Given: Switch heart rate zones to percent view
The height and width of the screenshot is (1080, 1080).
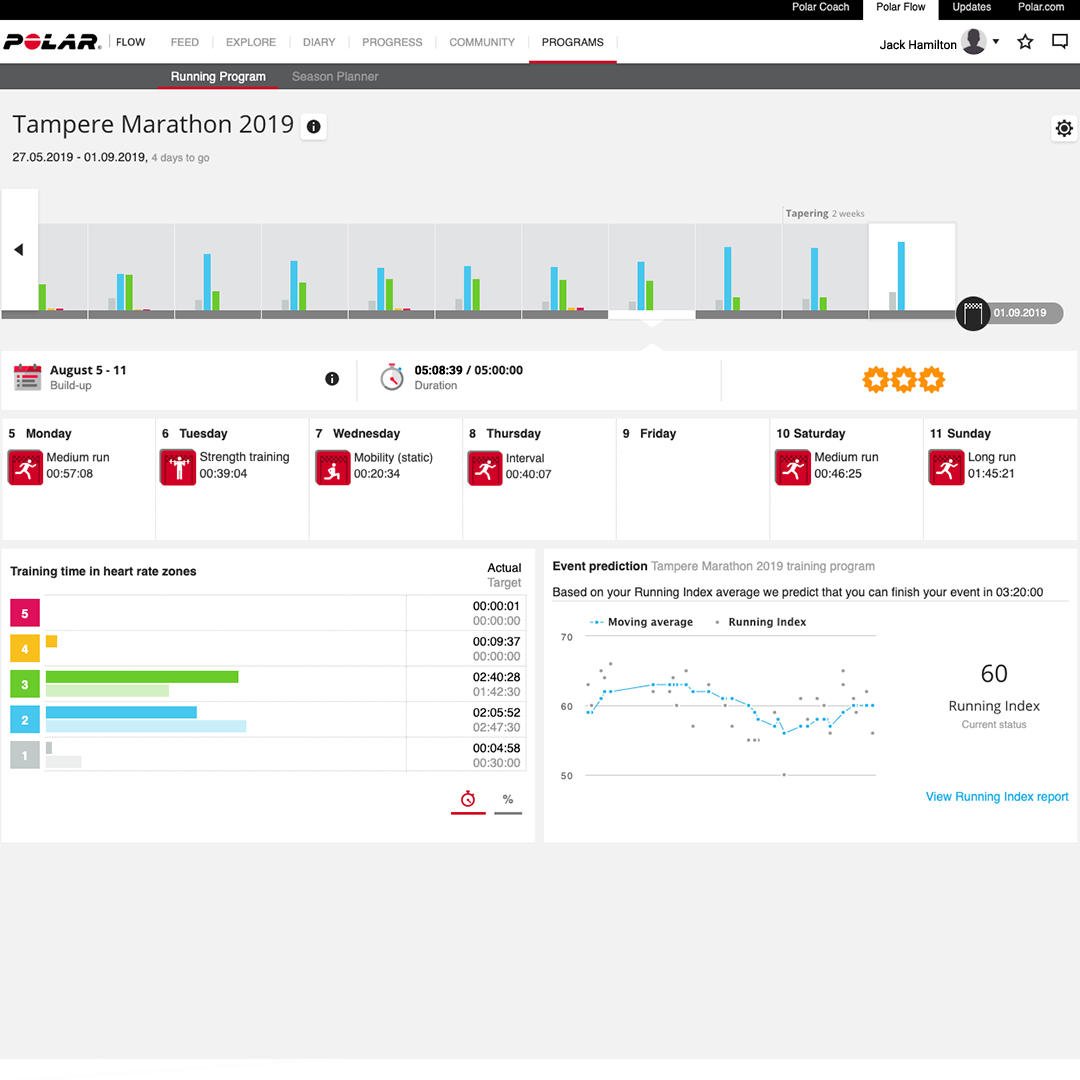Looking at the screenshot, I should 508,800.
